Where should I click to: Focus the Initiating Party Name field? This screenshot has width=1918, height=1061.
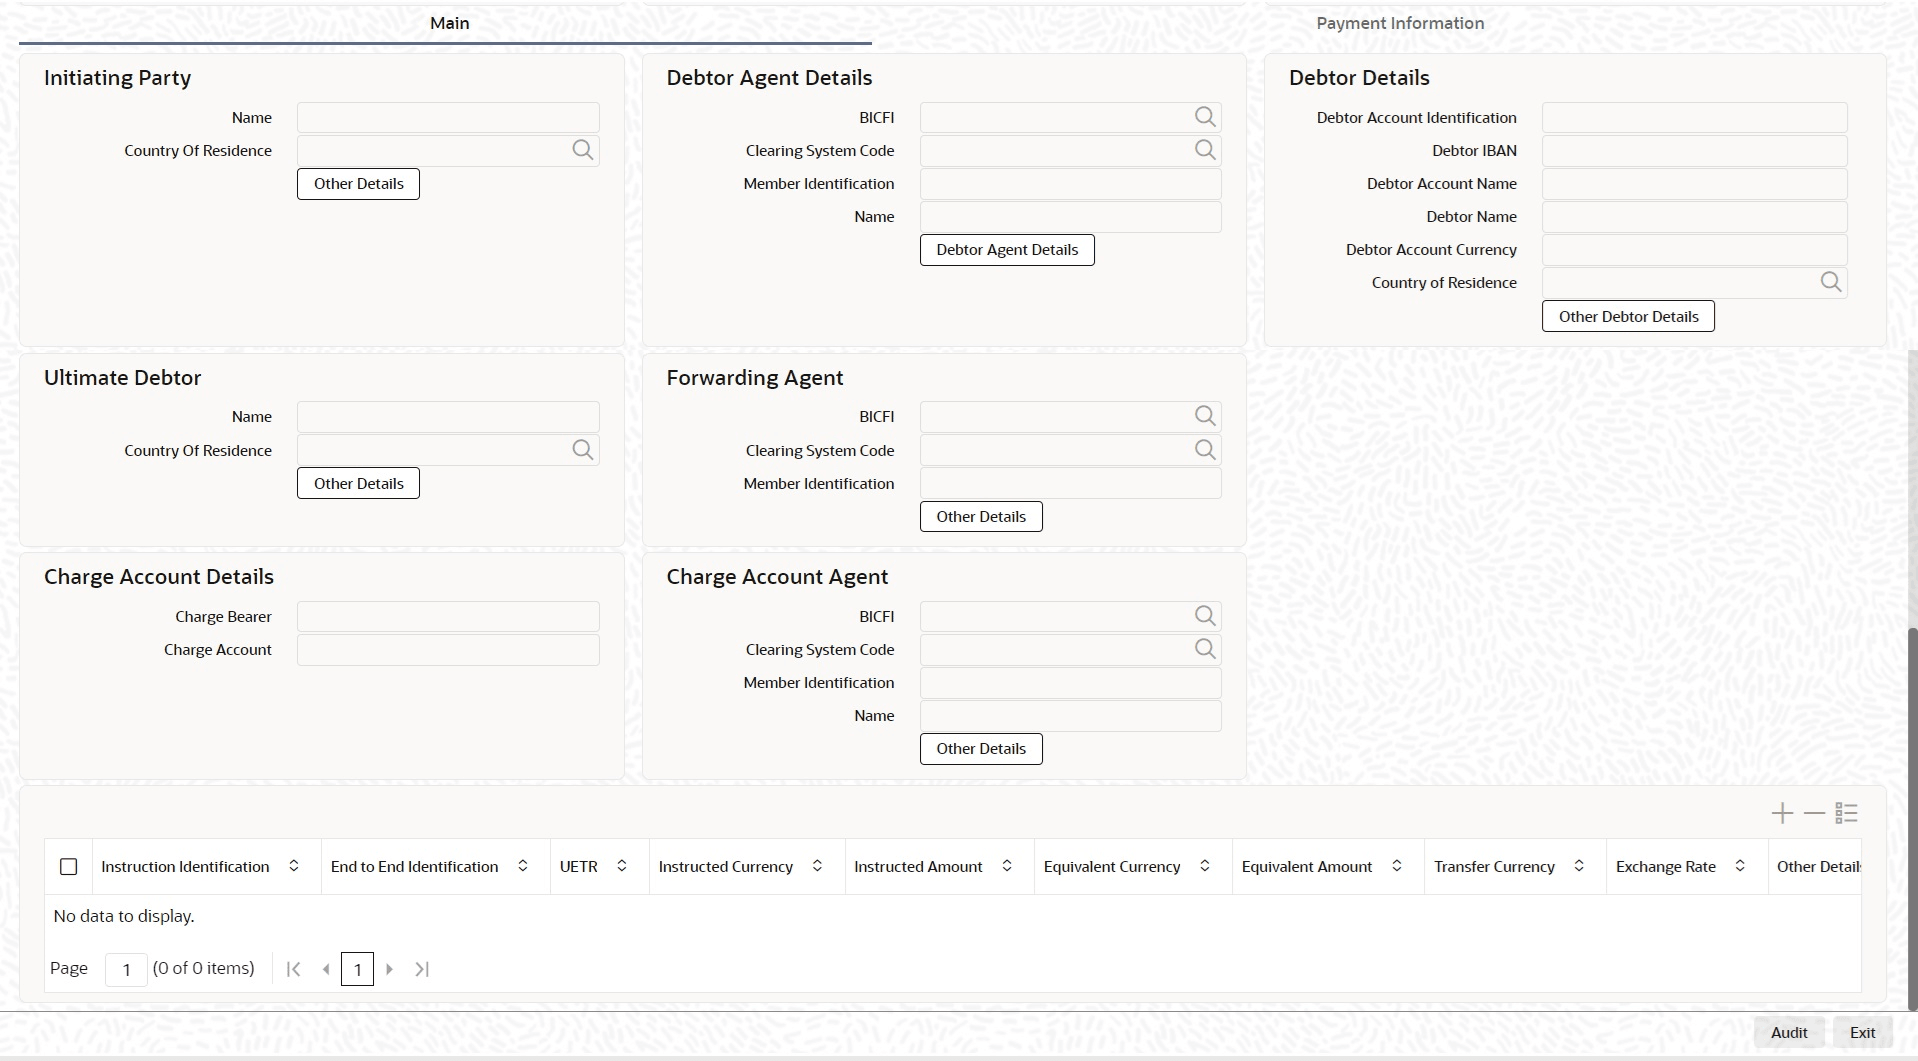448,117
